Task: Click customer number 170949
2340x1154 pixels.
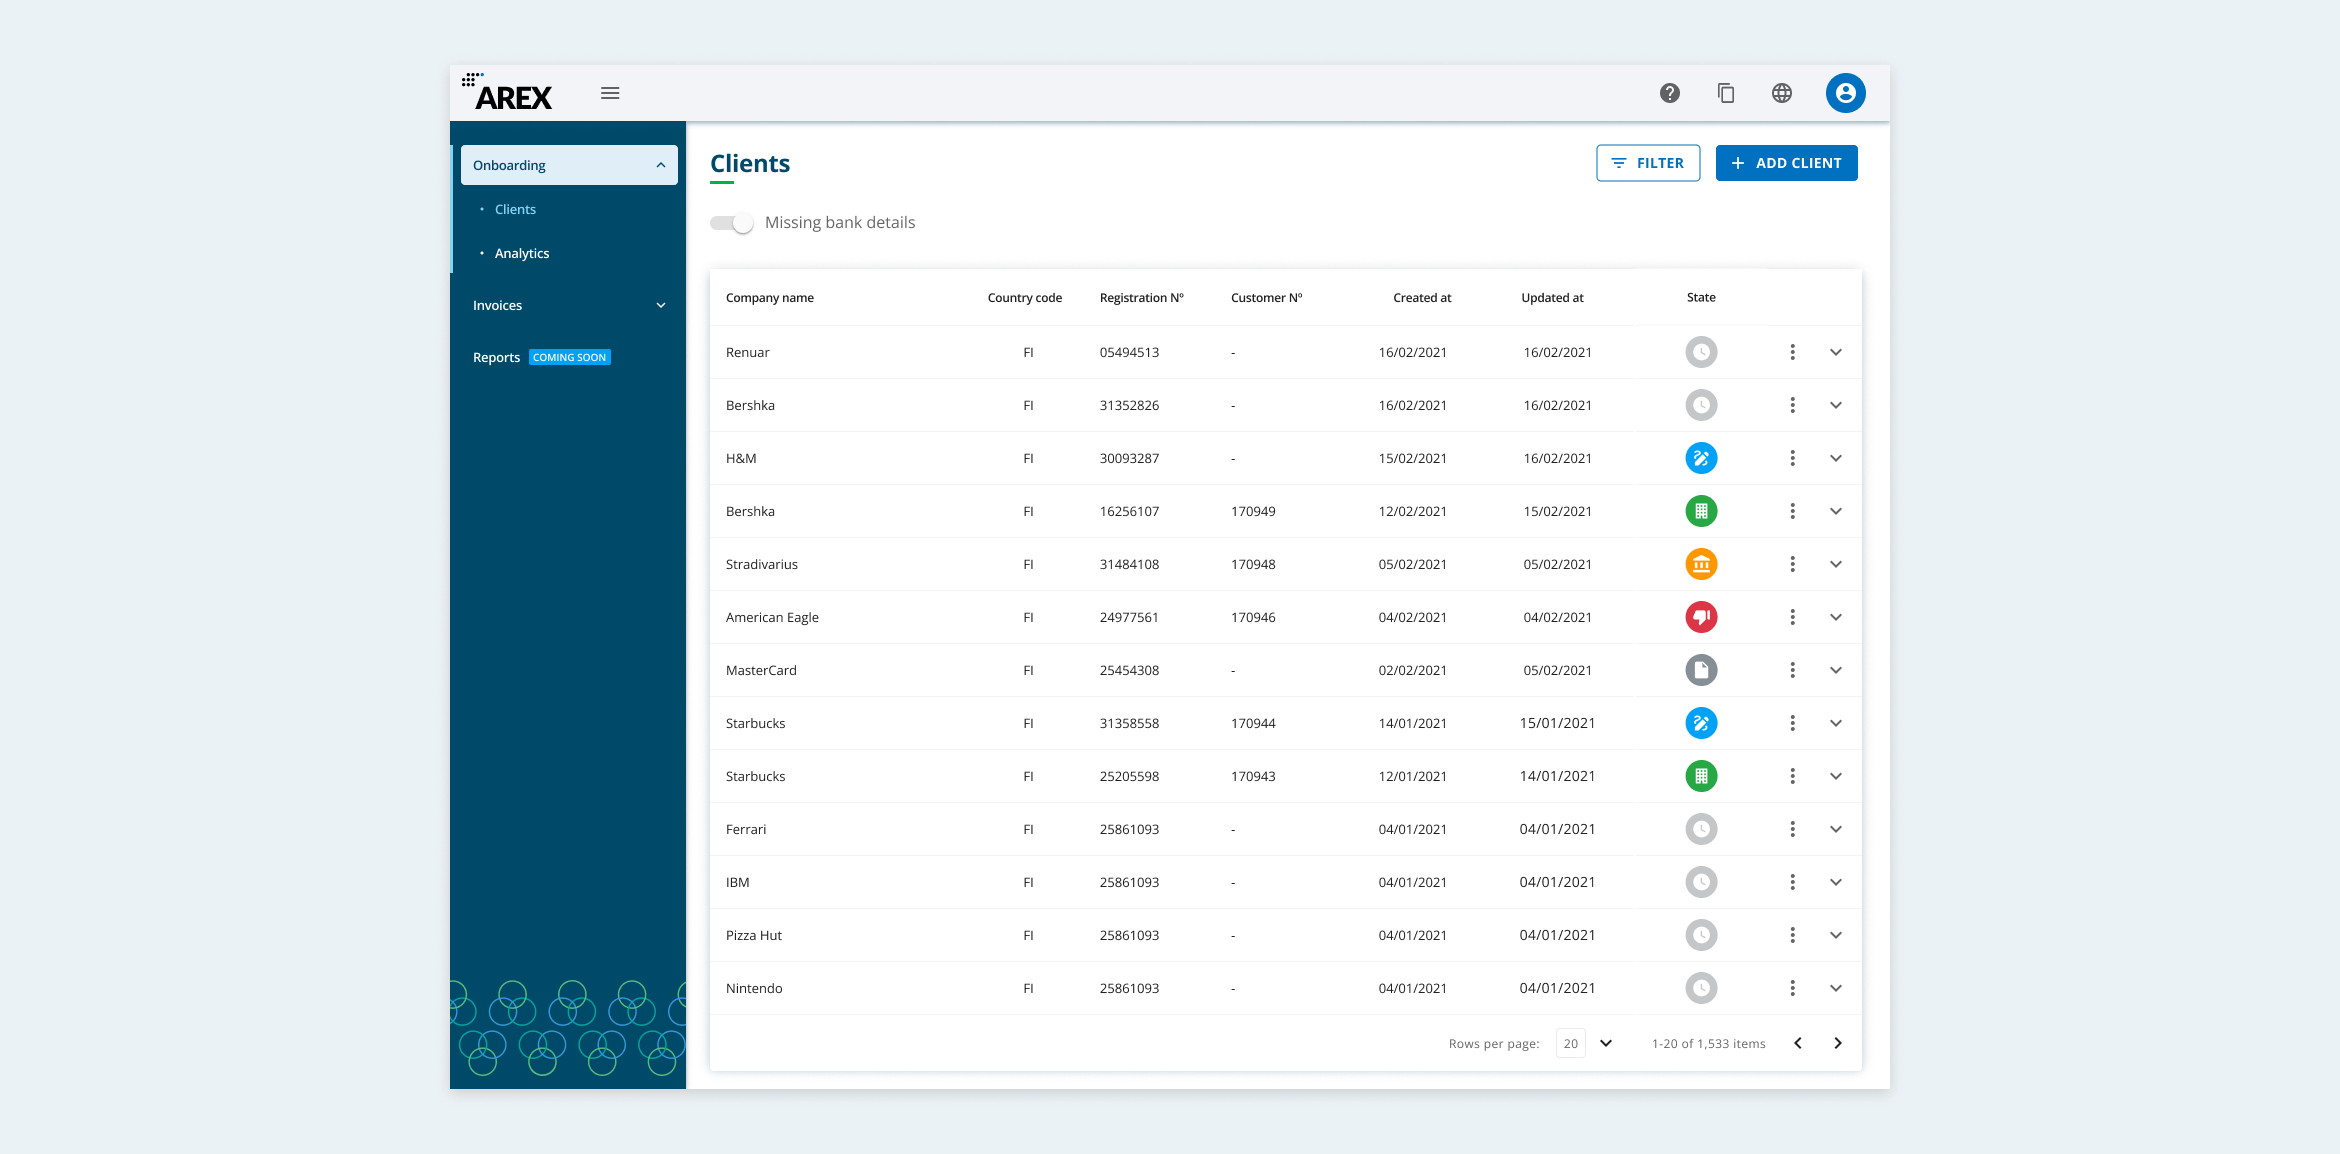Action: tap(1253, 511)
